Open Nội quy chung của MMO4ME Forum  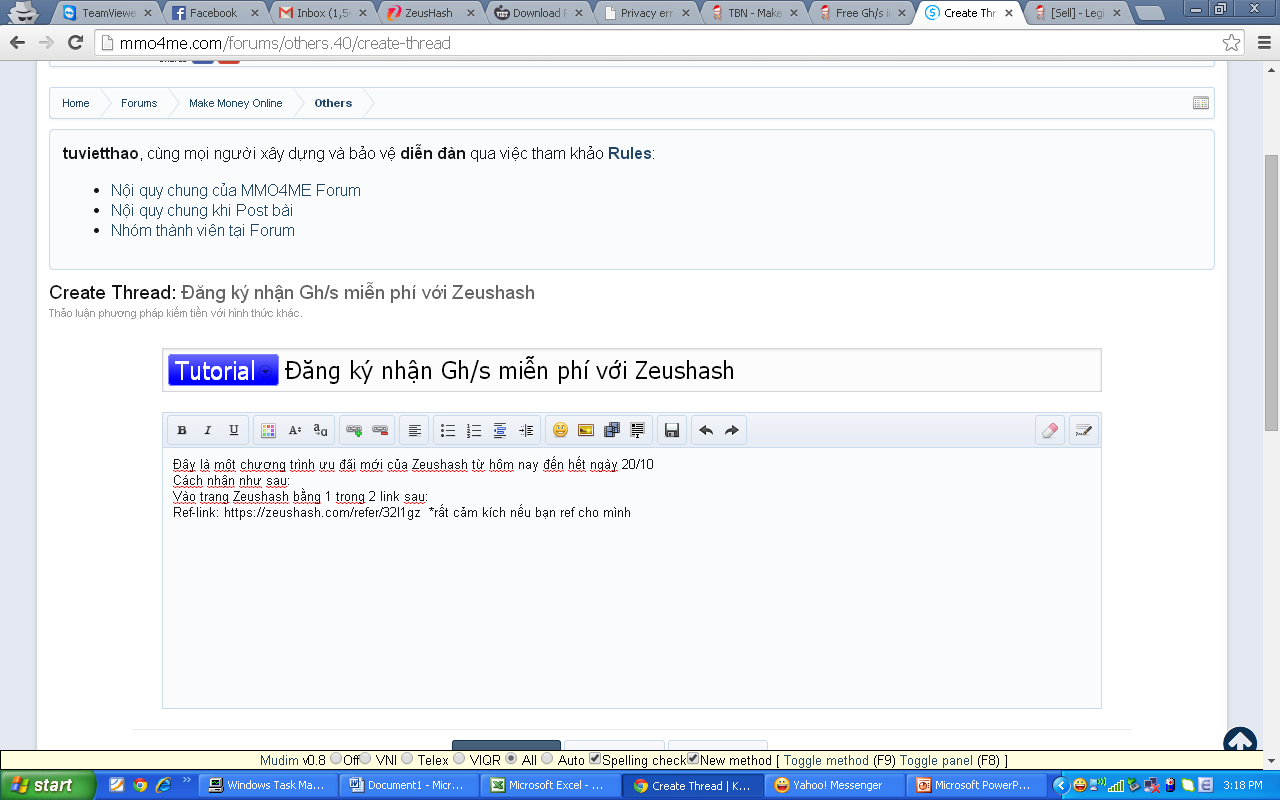[x=236, y=190]
